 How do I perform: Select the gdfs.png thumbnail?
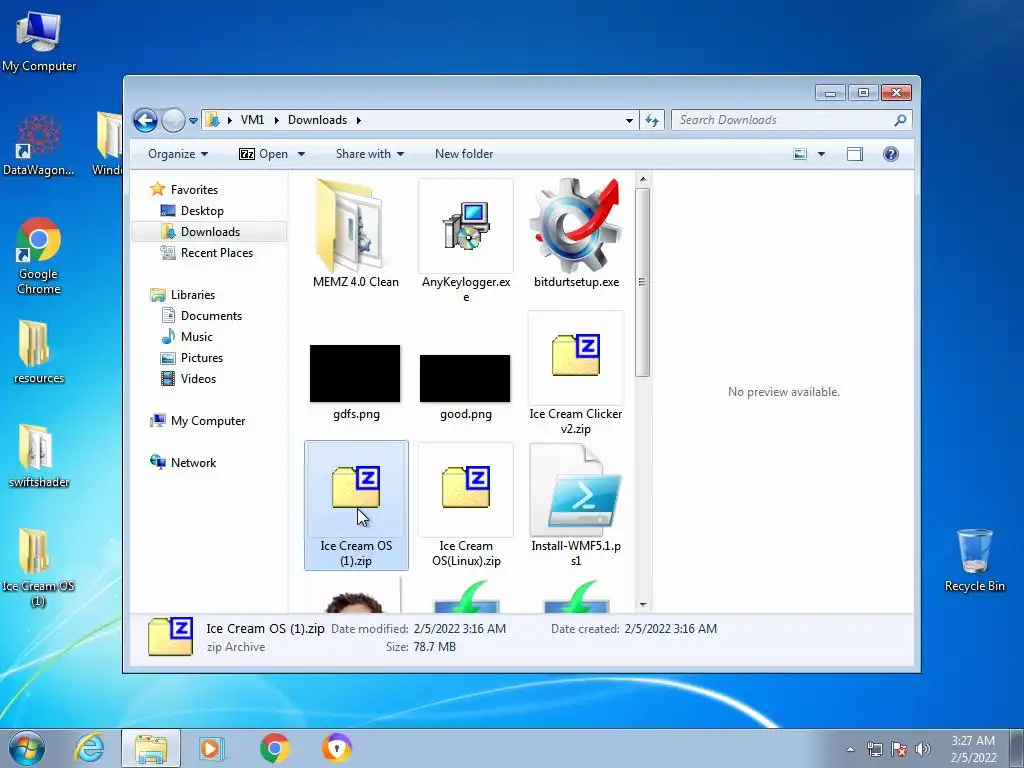(355, 374)
